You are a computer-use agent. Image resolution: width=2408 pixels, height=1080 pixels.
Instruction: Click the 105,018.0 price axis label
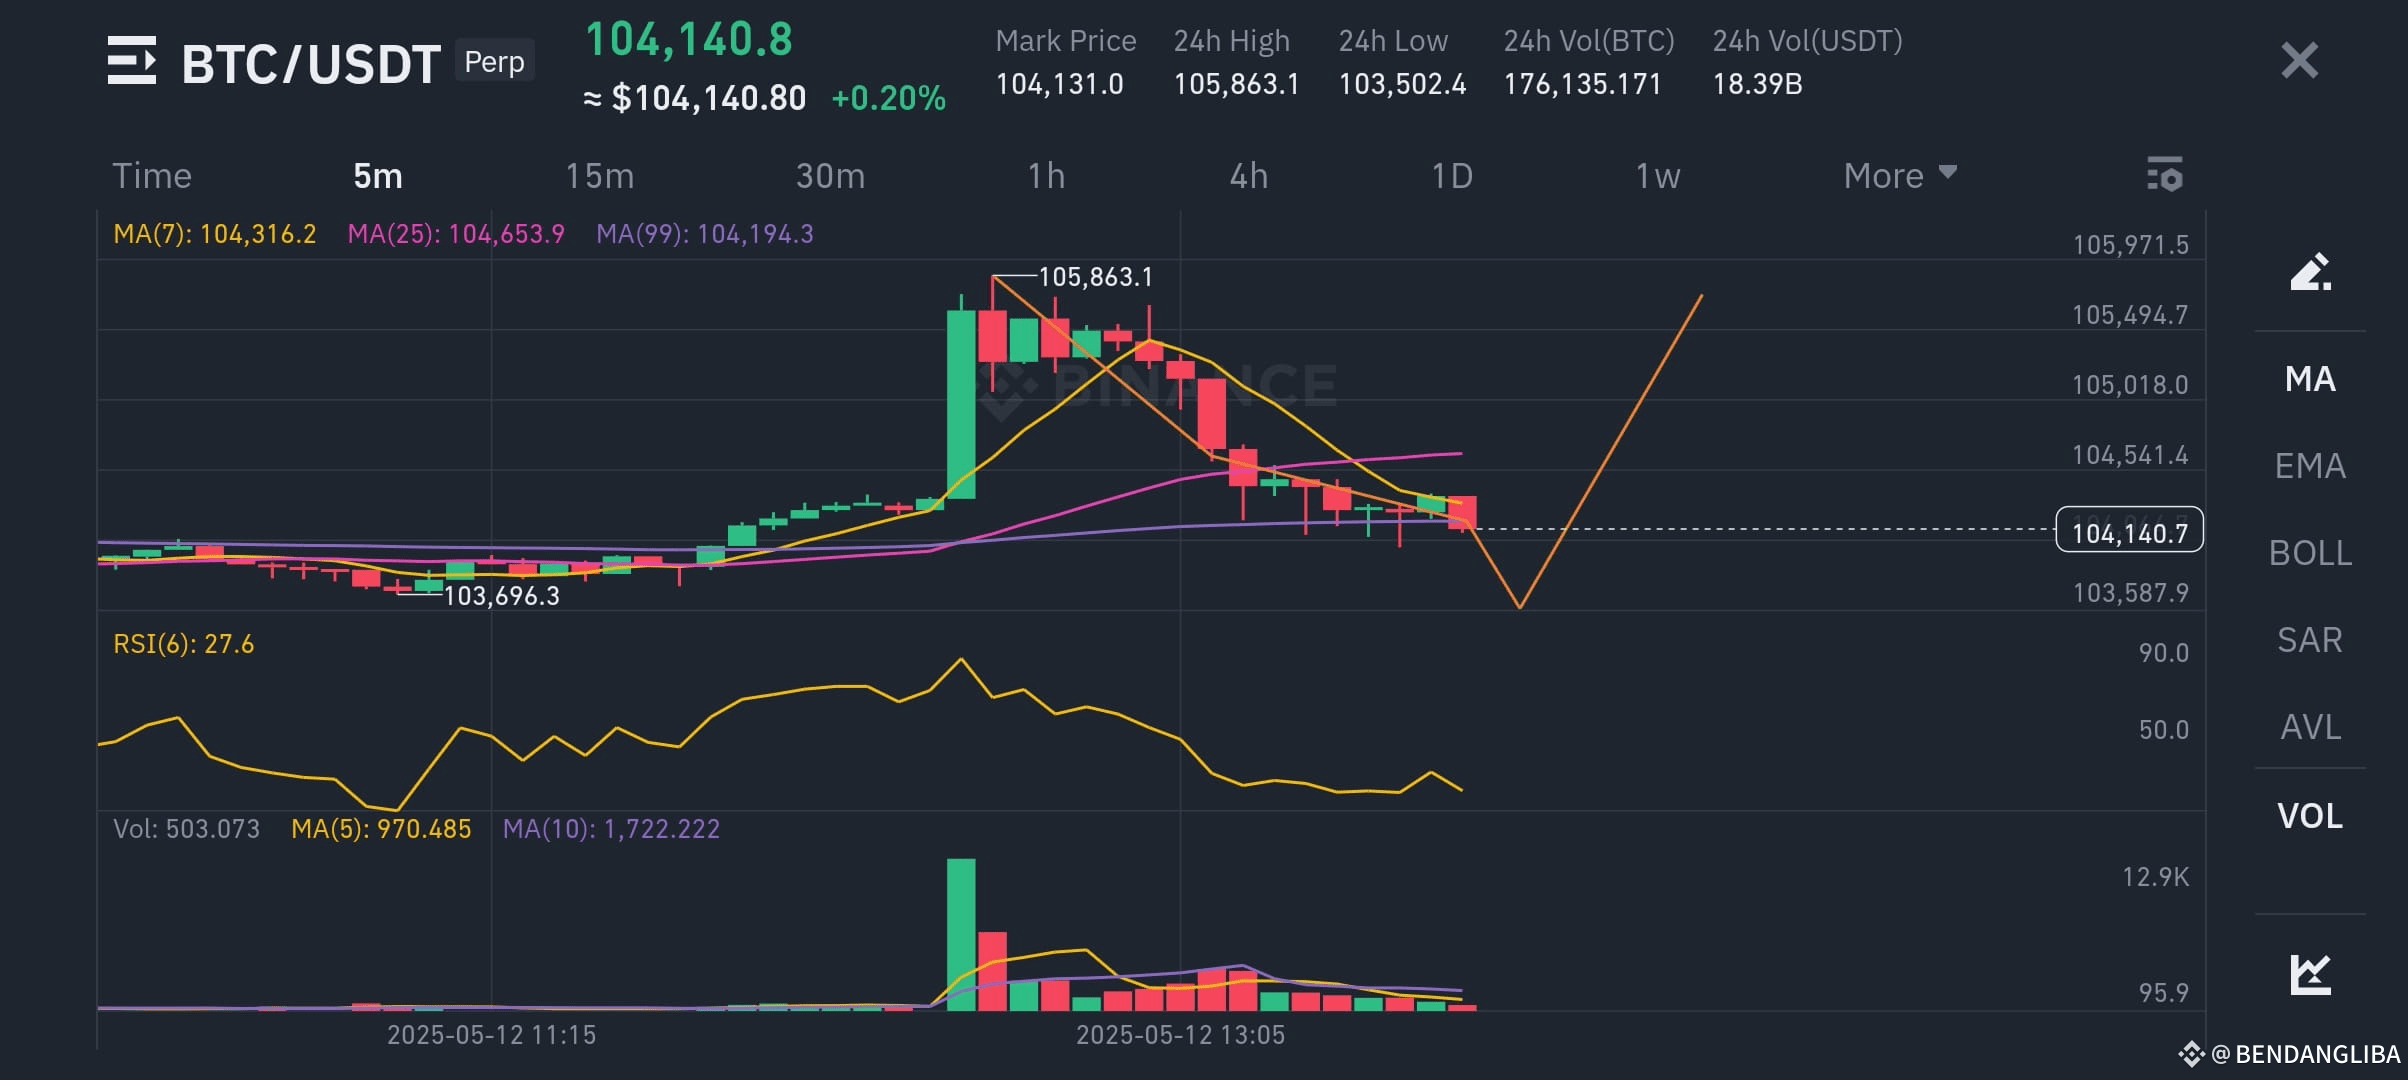2130,385
